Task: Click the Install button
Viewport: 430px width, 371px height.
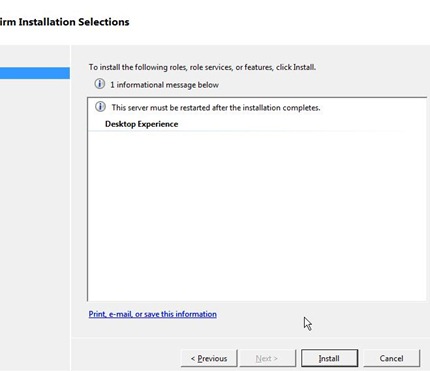Action: [x=329, y=358]
